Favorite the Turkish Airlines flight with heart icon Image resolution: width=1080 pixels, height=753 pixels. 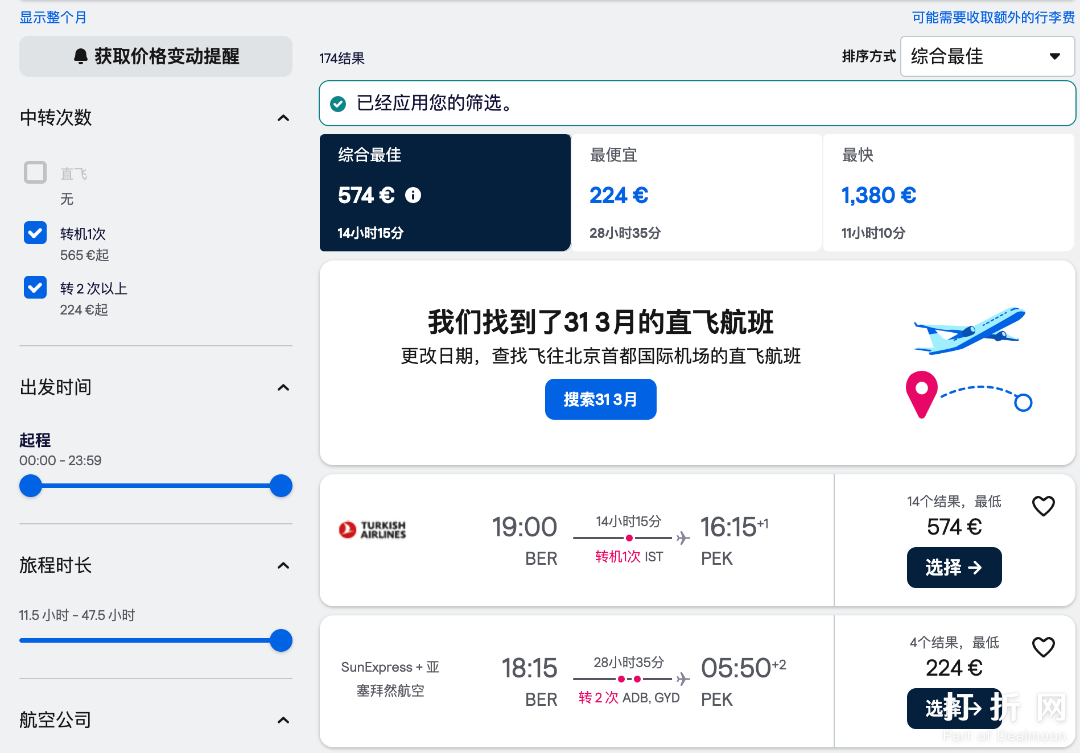1043,506
